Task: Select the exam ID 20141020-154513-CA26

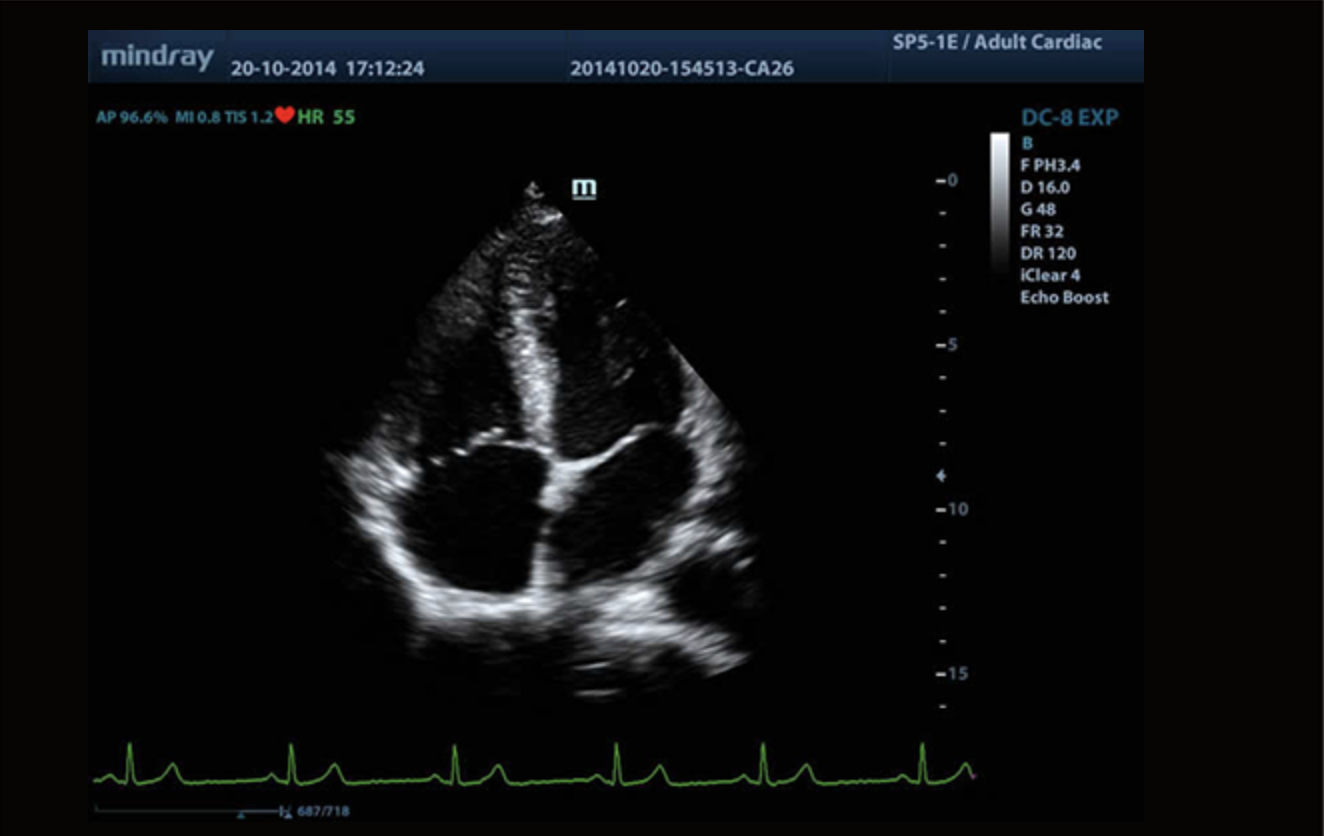Action: coord(682,69)
